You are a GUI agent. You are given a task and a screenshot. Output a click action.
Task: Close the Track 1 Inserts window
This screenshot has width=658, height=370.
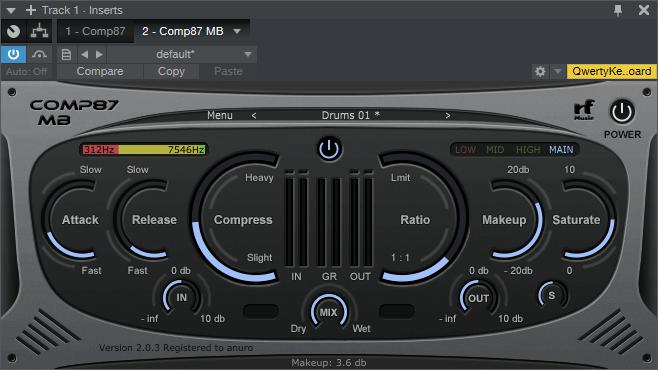pos(644,10)
